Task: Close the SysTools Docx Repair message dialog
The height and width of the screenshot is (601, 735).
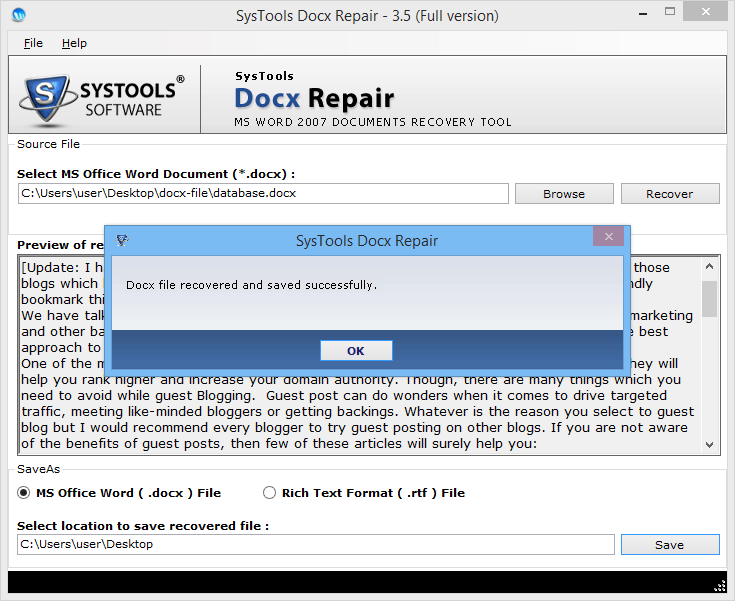Action: (x=608, y=236)
